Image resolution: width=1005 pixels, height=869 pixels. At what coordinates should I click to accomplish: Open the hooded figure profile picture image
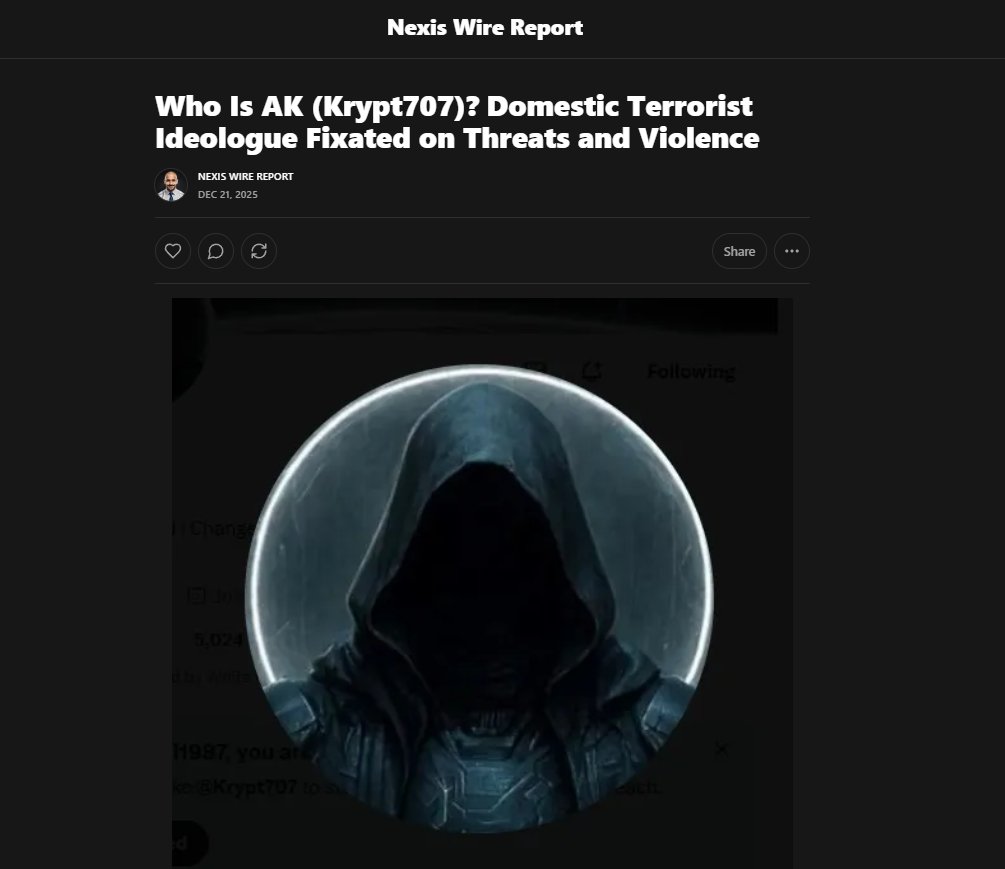point(479,599)
